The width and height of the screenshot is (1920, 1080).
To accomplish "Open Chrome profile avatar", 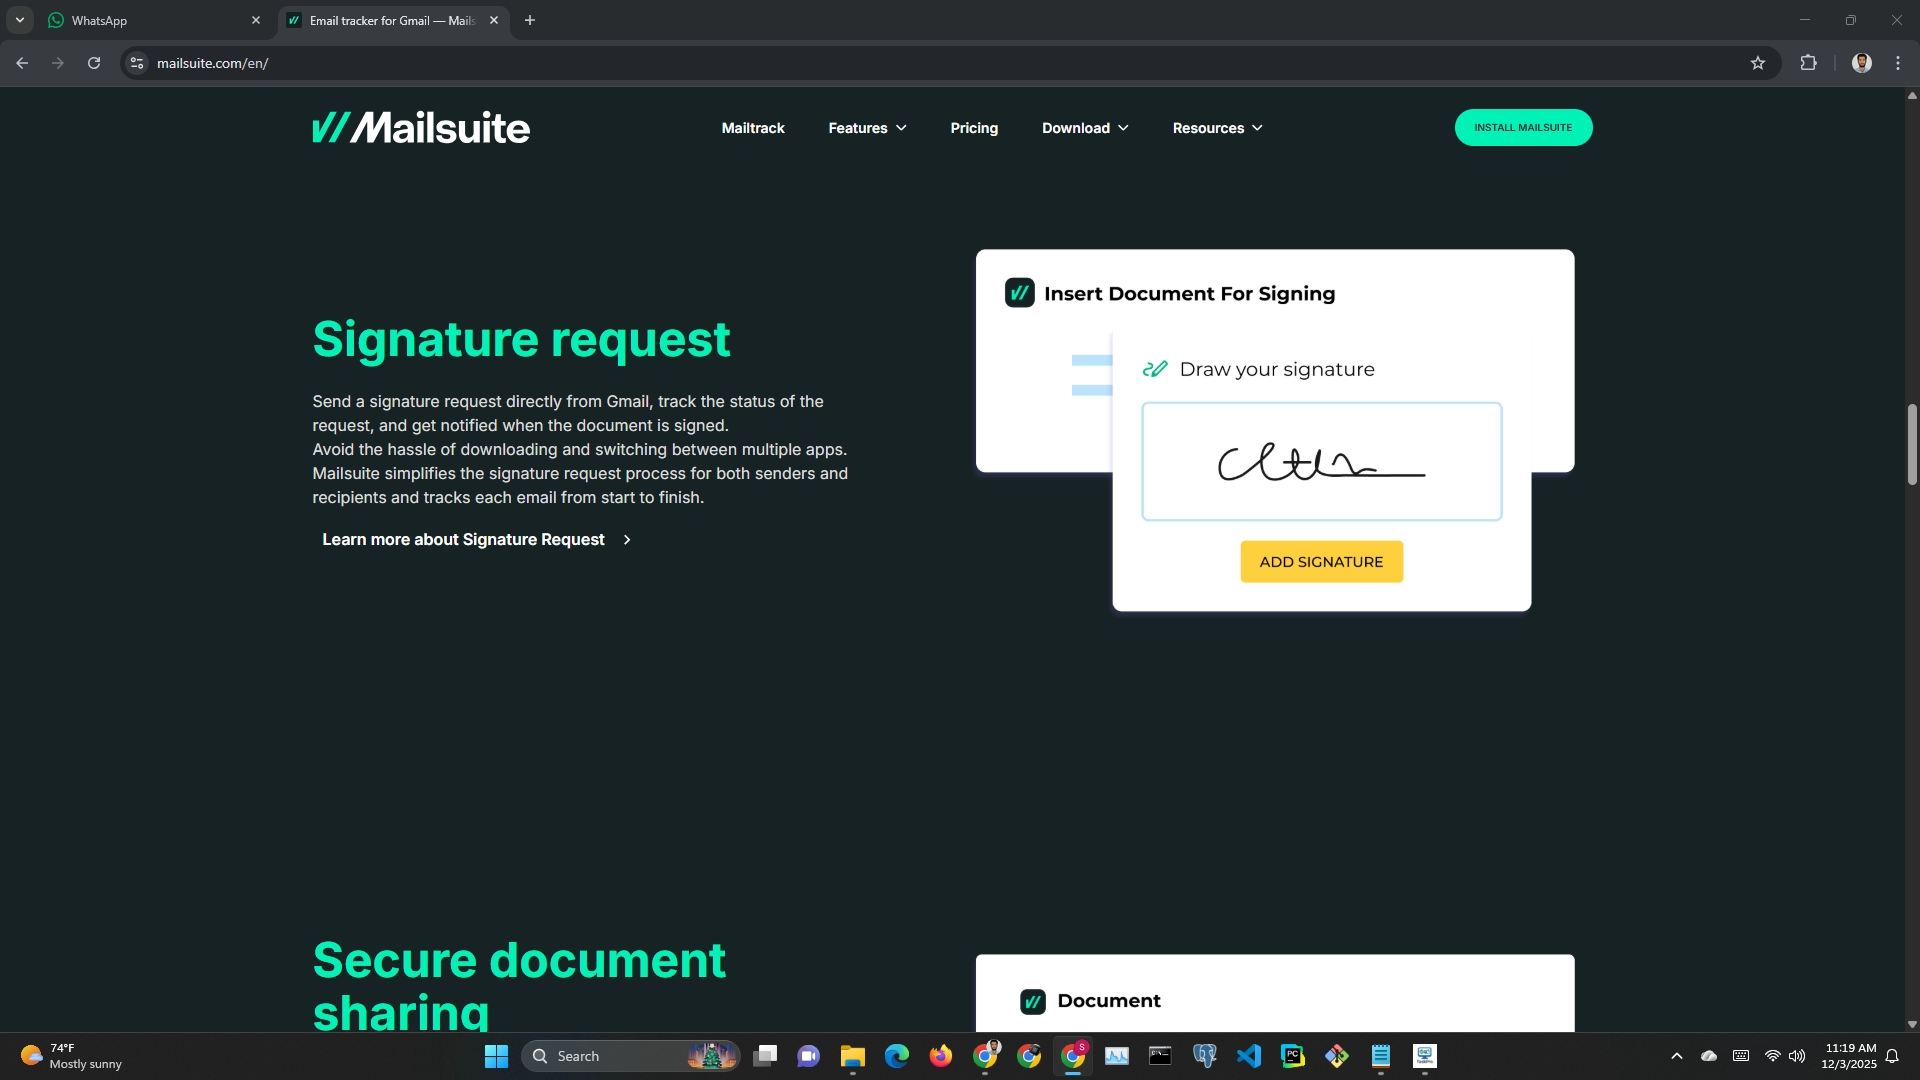I will point(1861,63).
